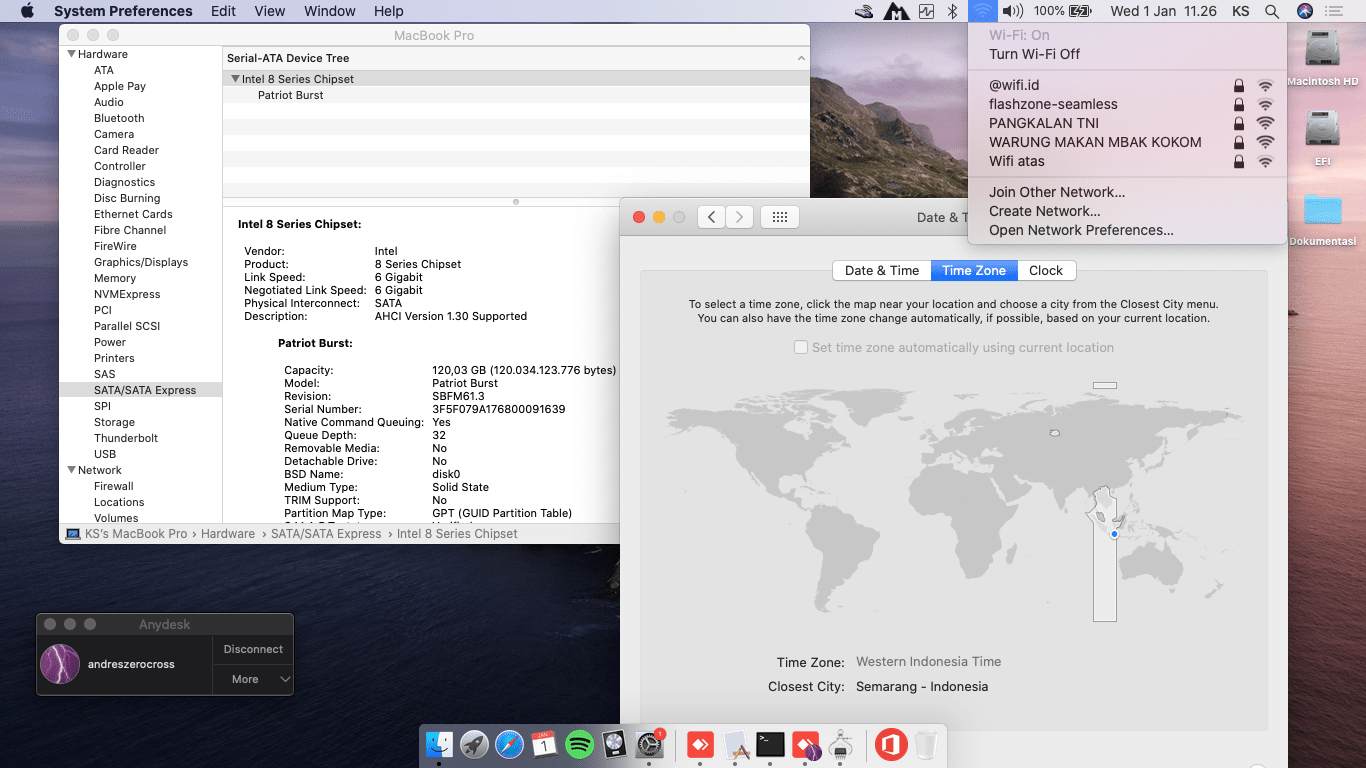Go back in System Preferences toolbar
The width and height of the screenshot is (1366, 768).
tap(711, 217)
